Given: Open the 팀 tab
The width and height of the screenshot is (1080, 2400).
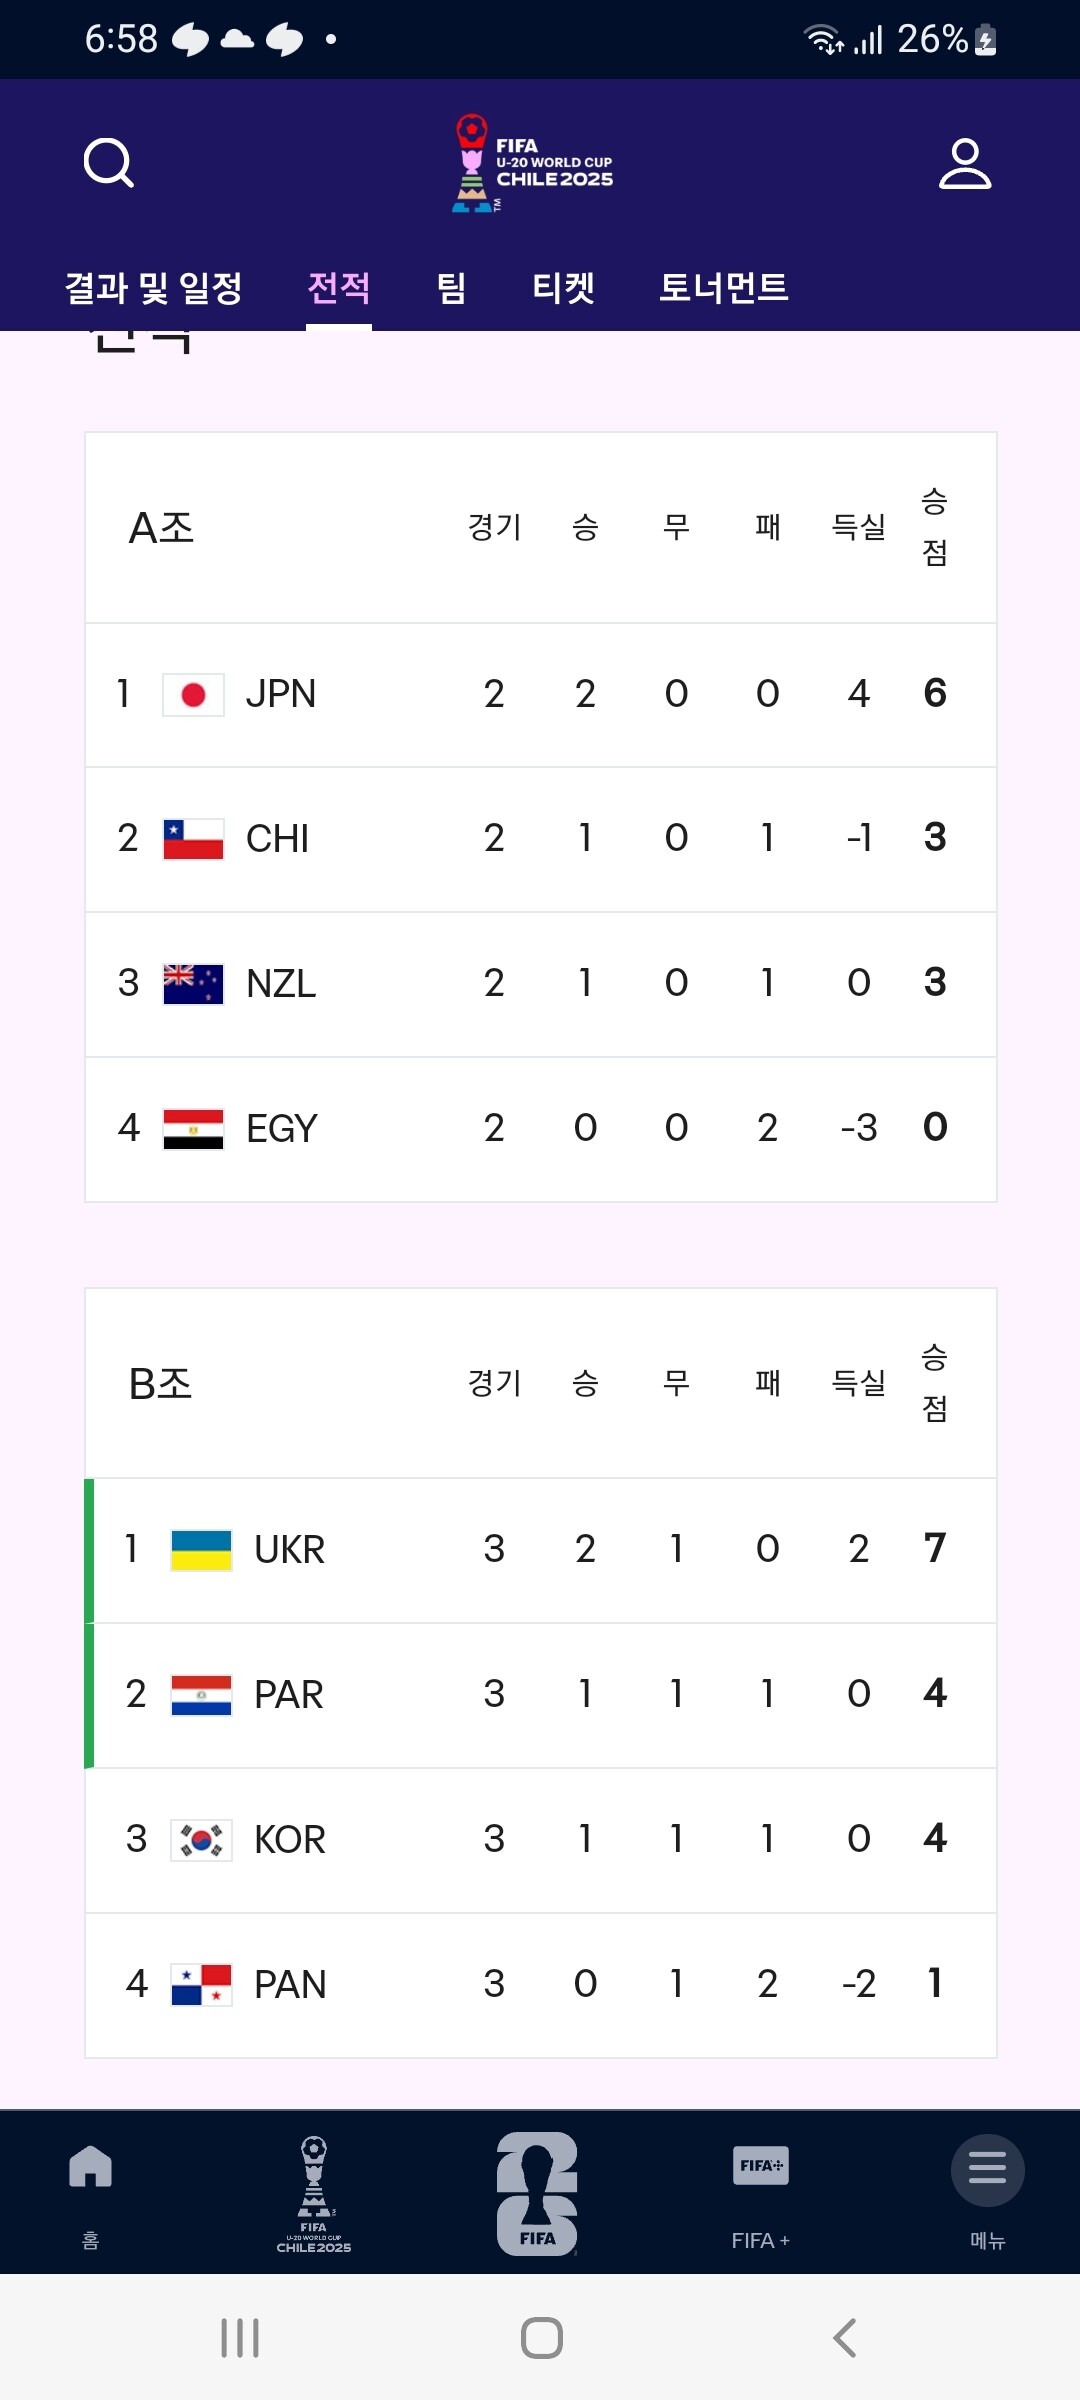Looking at the screenshot, I should point(452,288).
